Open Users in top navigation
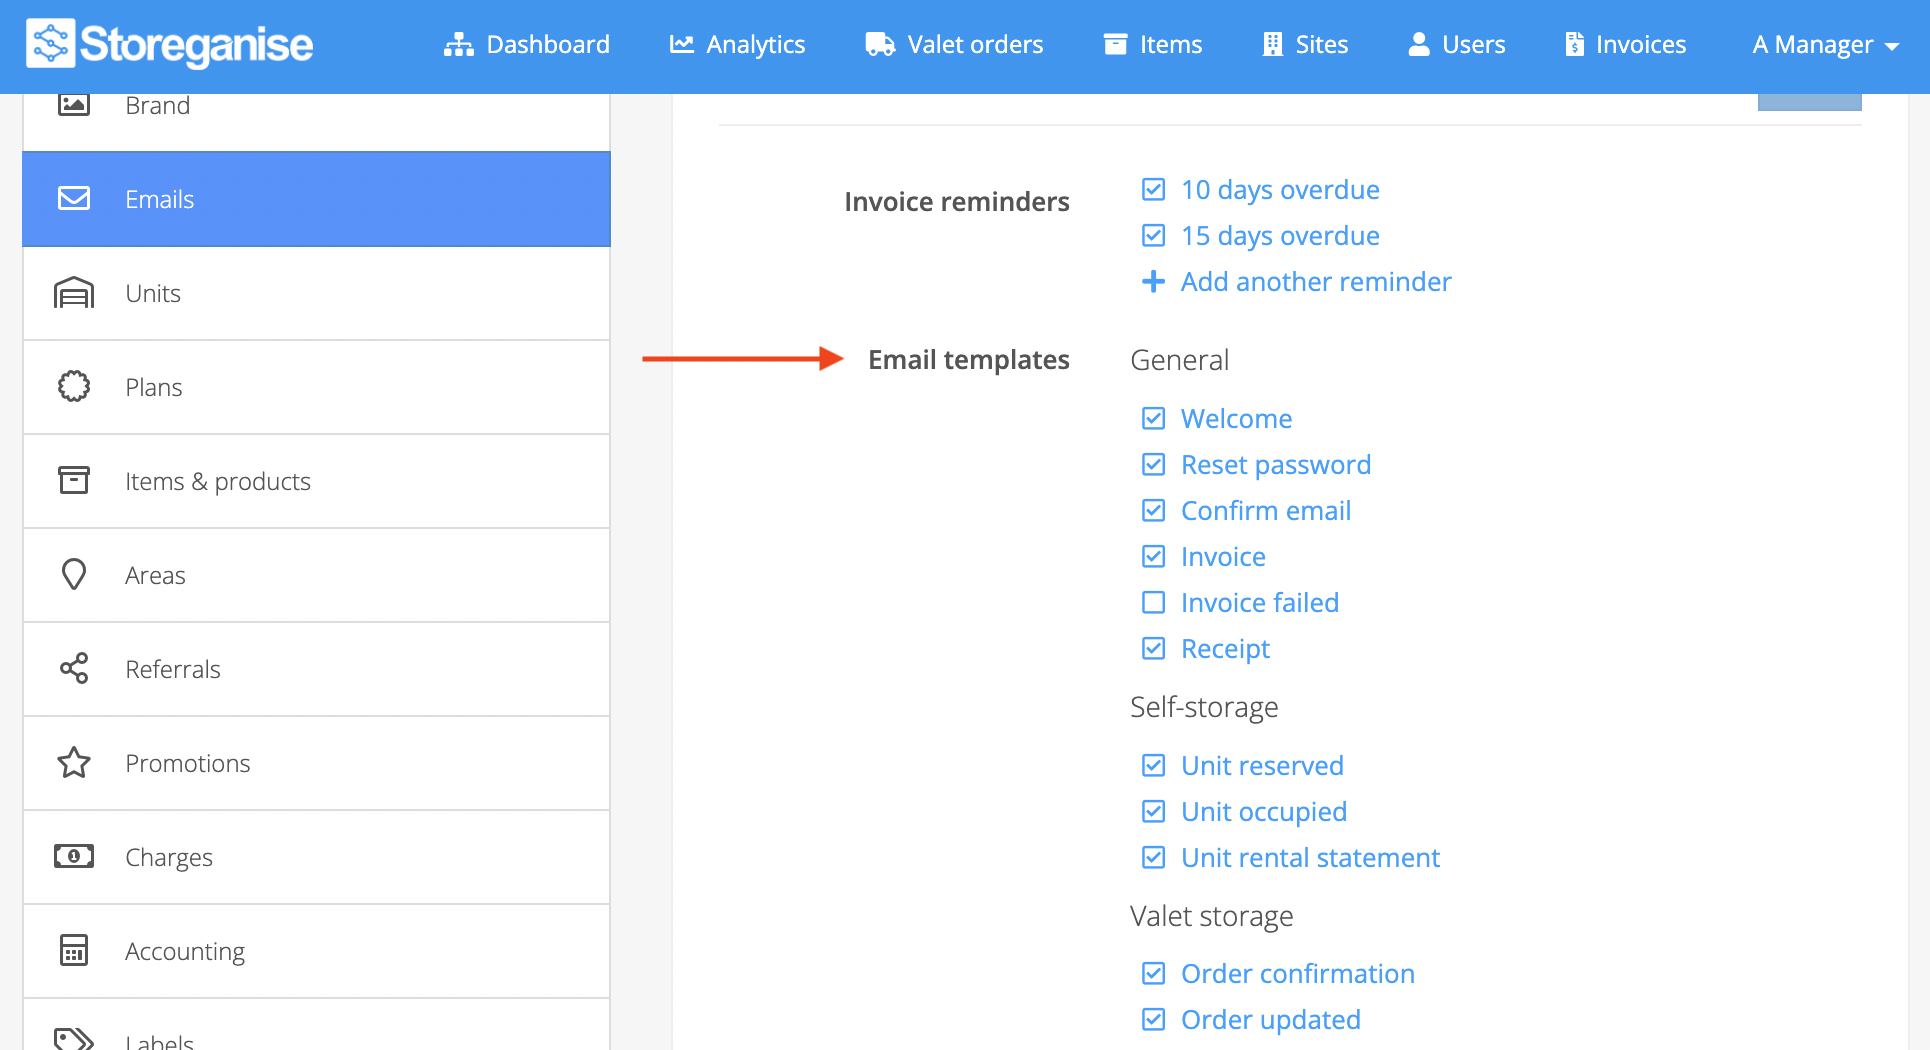This screenshot has width=1930, height=1050. click(x=1457, y=45)
